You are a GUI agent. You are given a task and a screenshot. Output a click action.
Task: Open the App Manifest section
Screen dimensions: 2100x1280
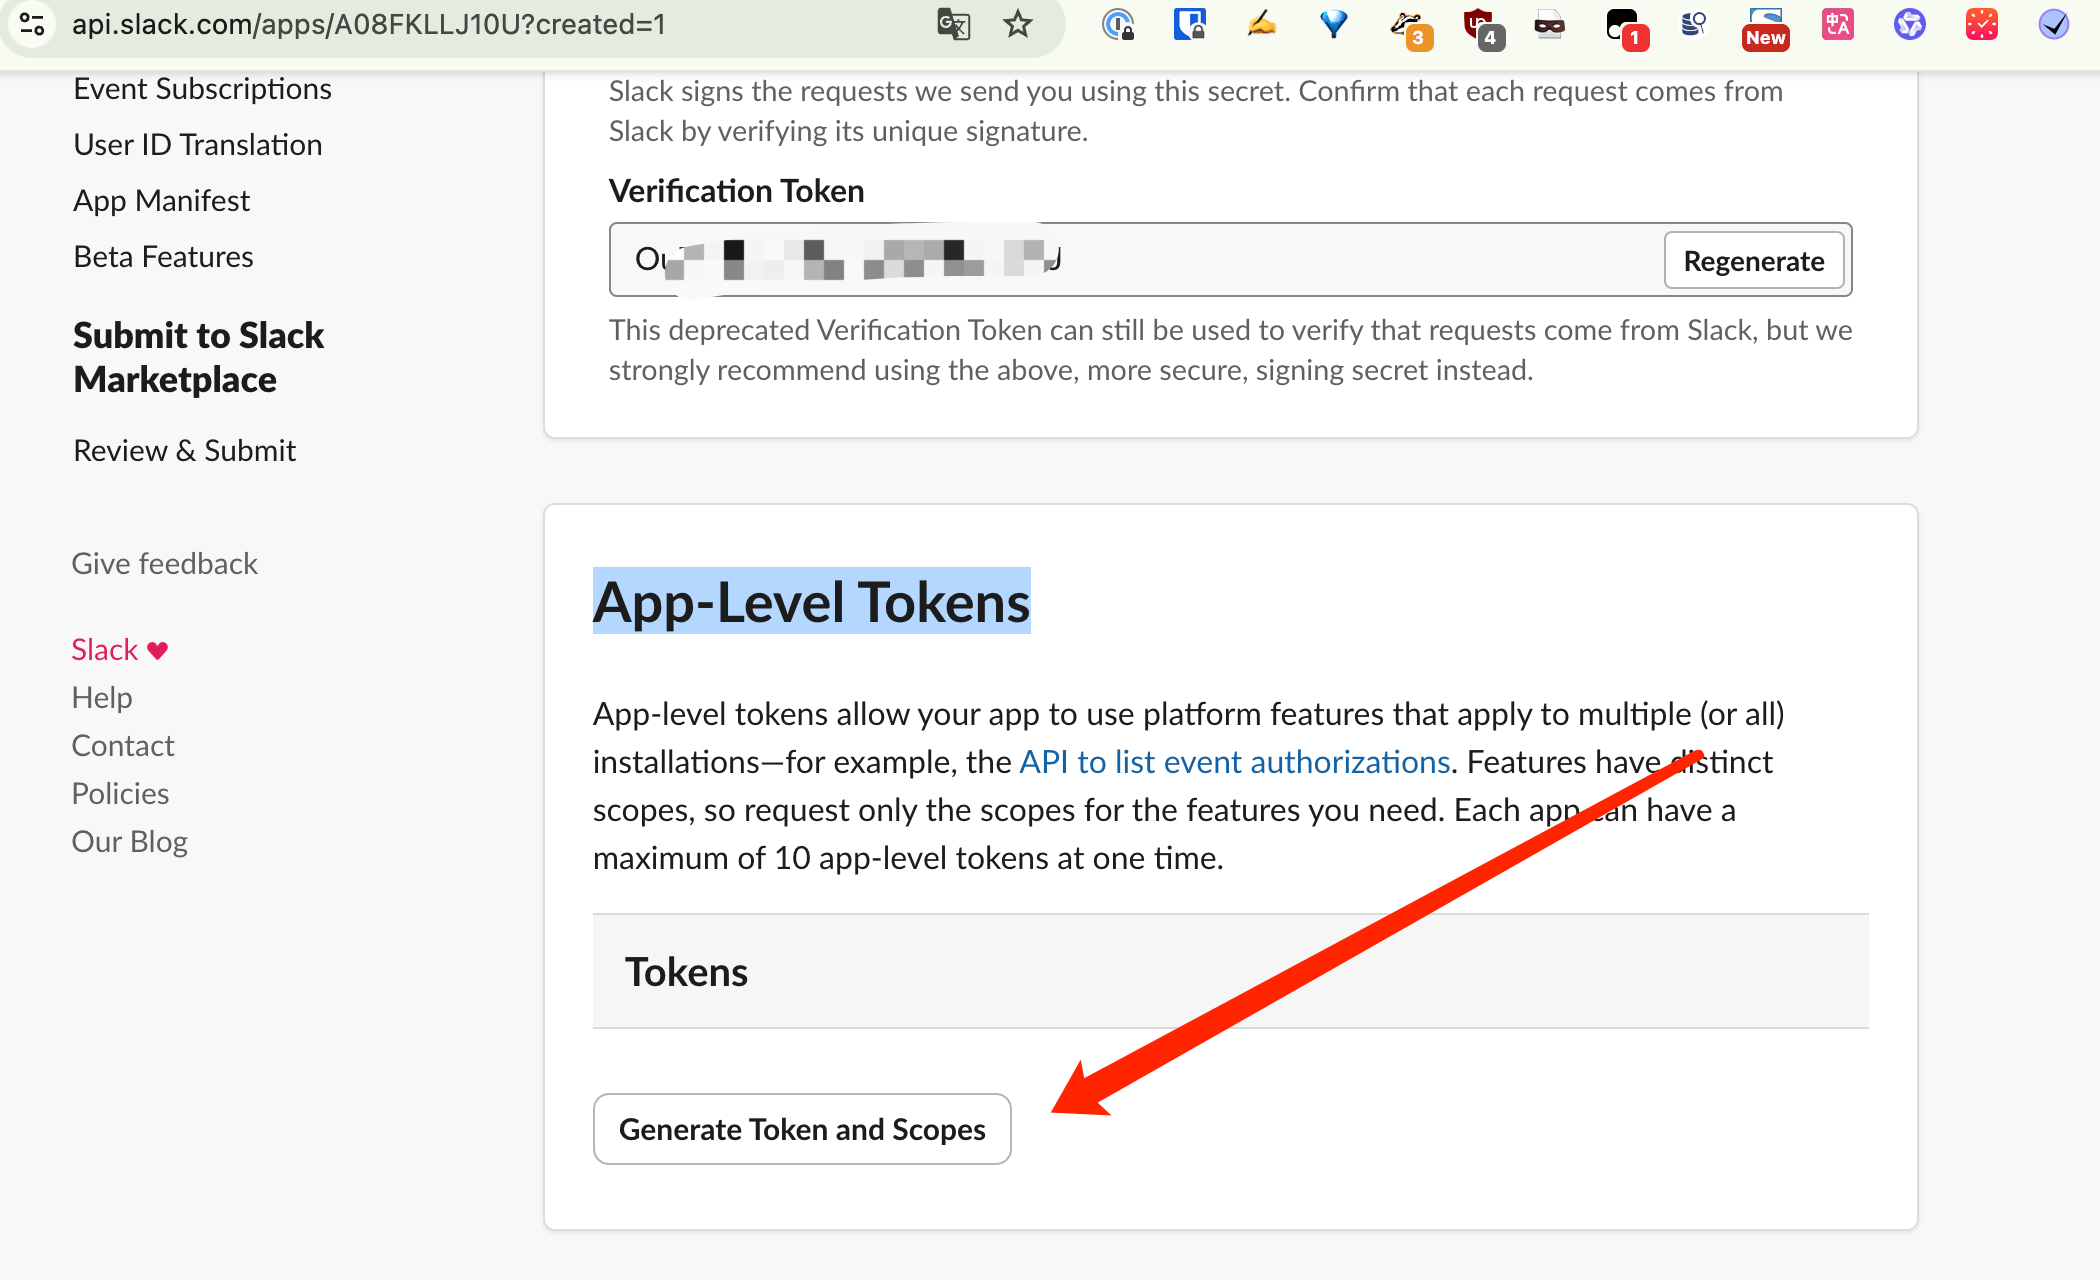161,200
